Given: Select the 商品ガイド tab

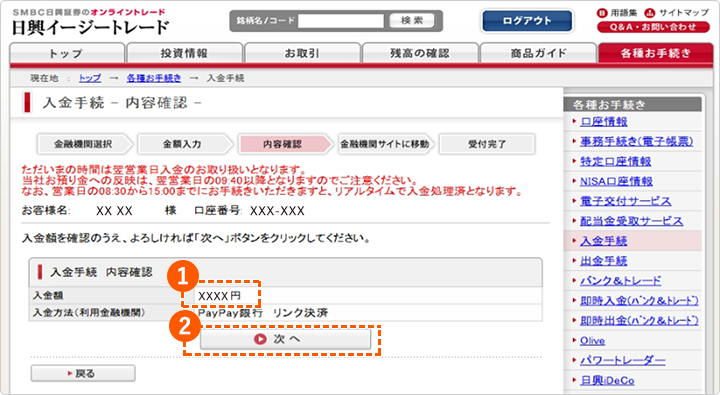Looking at the screenshot, I should click(x=538, y=53).
